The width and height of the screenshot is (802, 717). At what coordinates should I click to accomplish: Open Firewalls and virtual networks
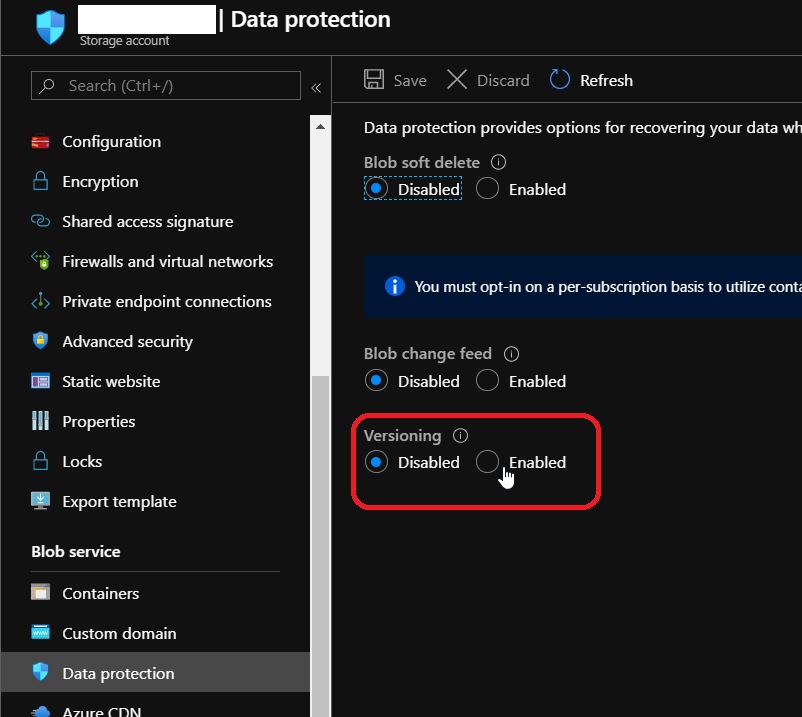(x=167, y=262)
